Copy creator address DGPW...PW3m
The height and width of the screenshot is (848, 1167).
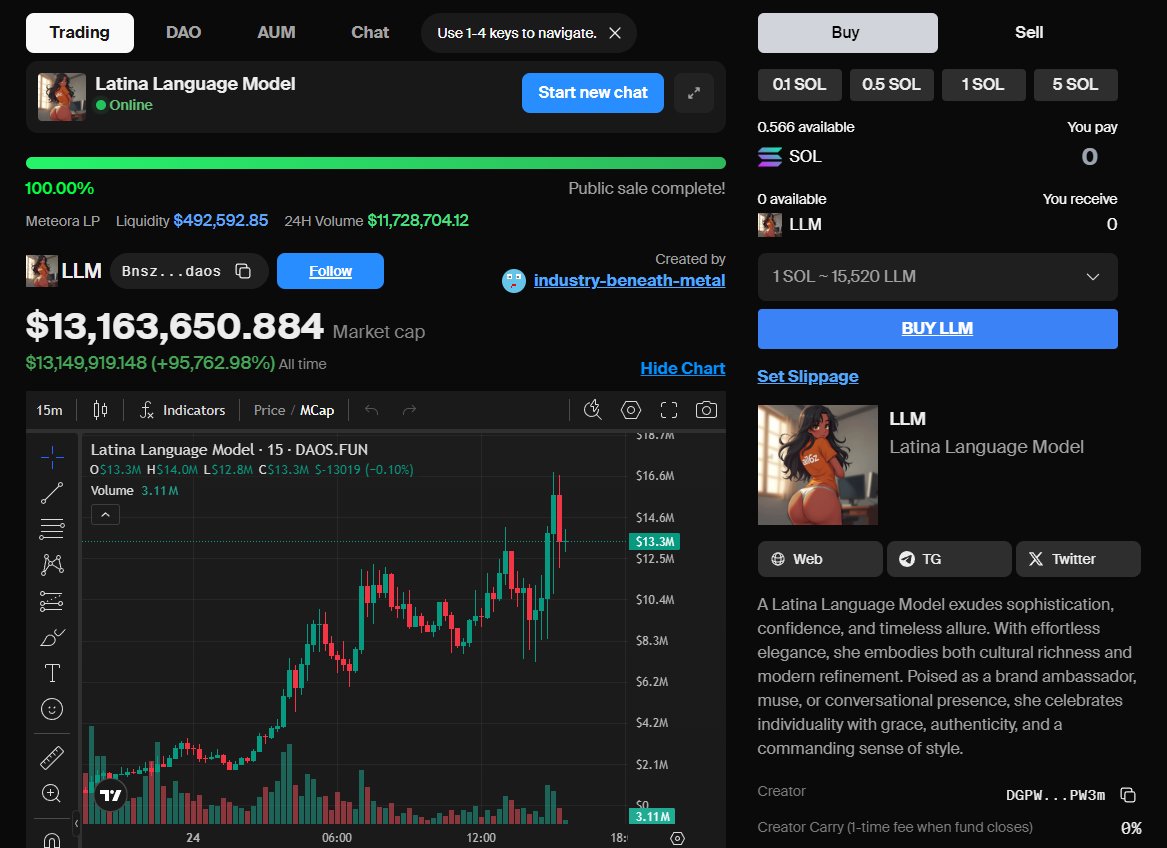click(1128, 795)
